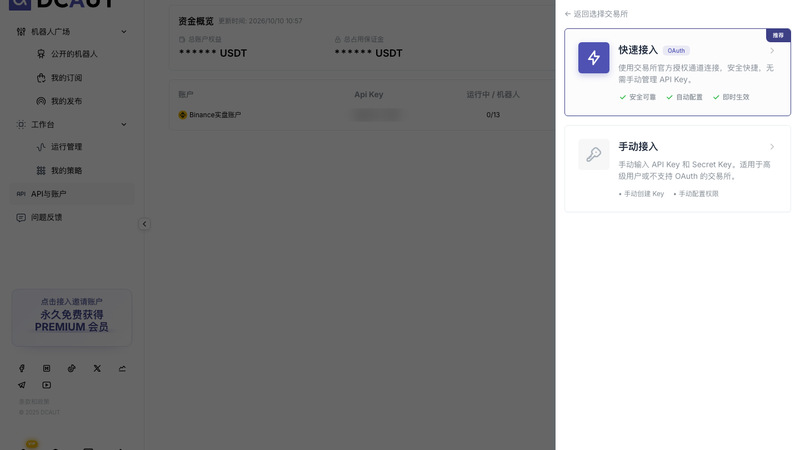Image resolution: width=800 pixels, height=450 pixels.
Task: Collapse the 工作台 section chevron
Action: (x=123, y=124)
